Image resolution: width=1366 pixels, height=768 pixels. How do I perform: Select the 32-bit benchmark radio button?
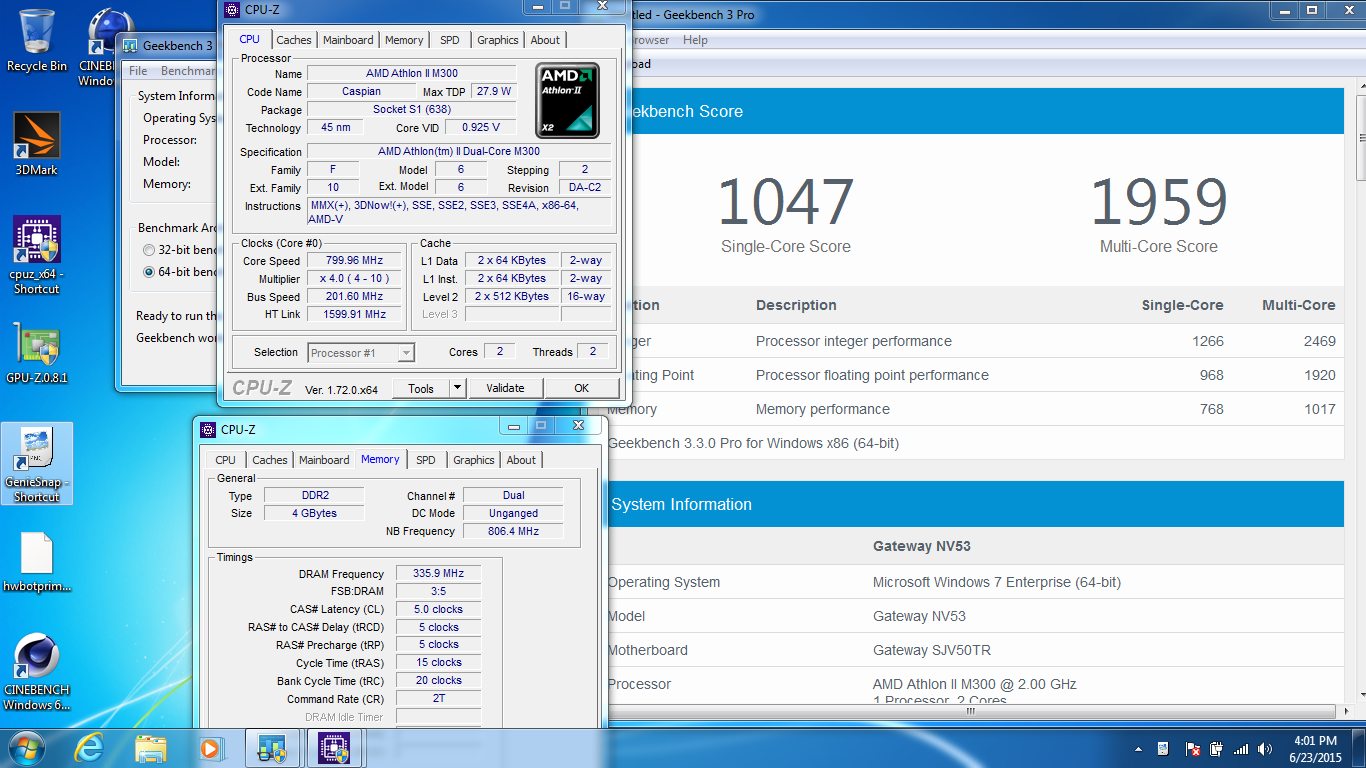149,250
